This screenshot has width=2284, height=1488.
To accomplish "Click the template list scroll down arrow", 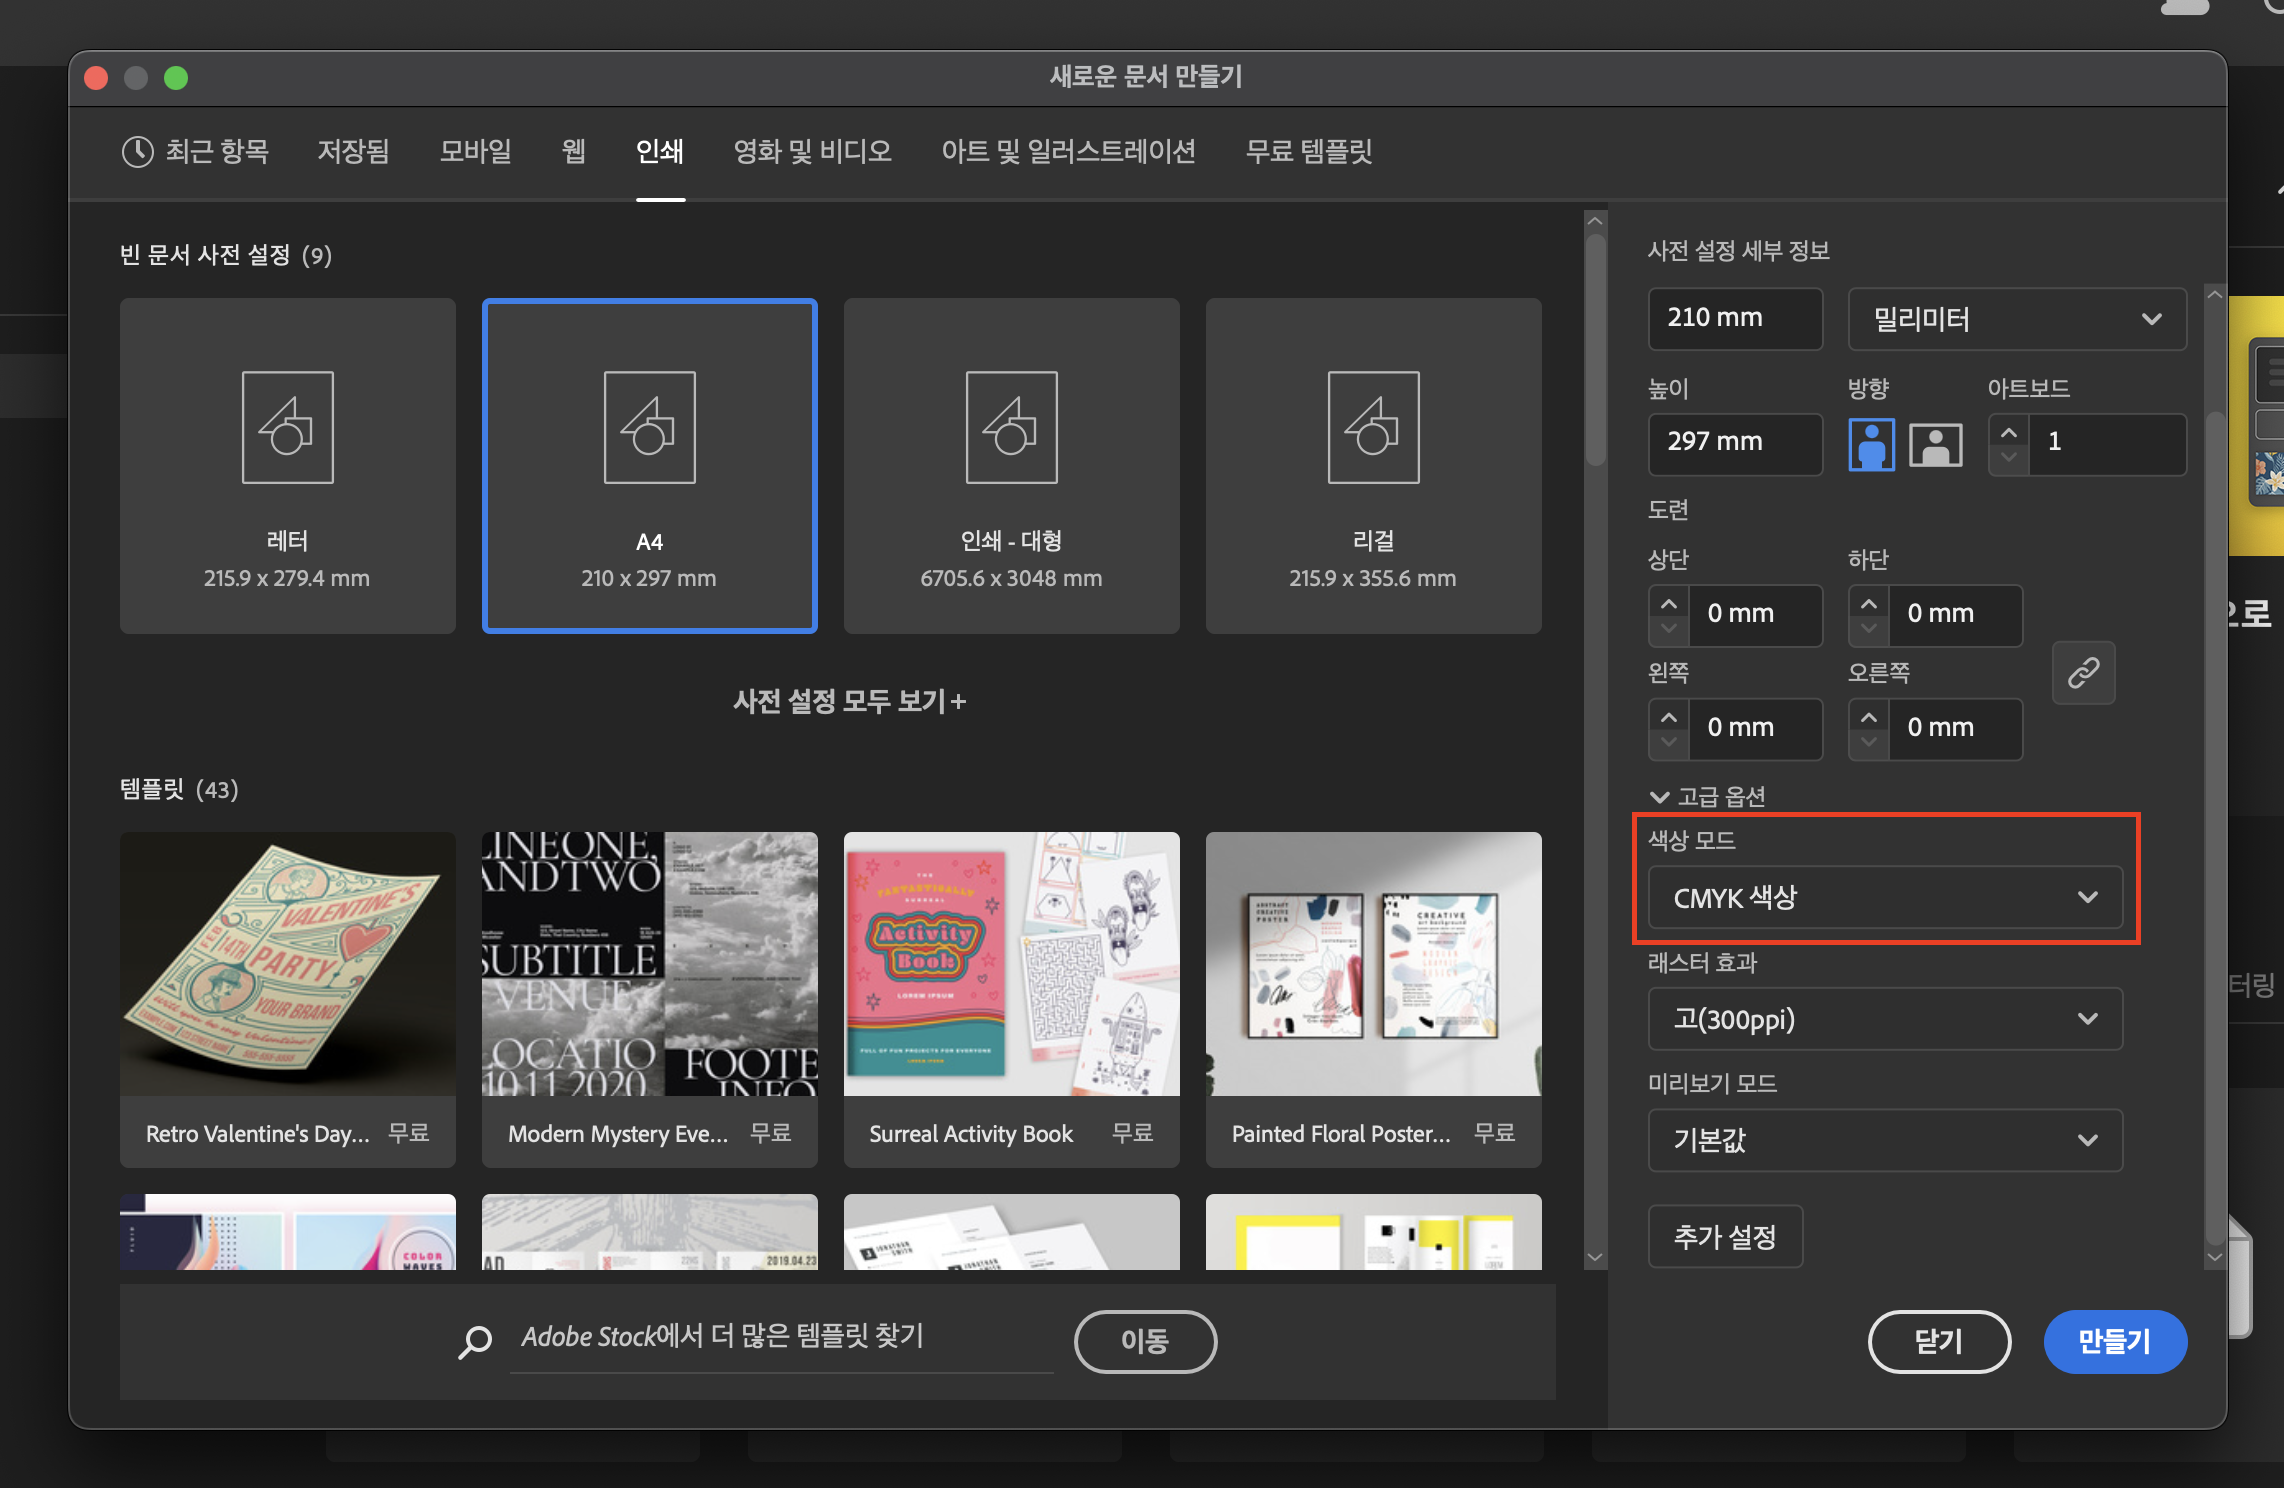I will coord(1595,1258).
